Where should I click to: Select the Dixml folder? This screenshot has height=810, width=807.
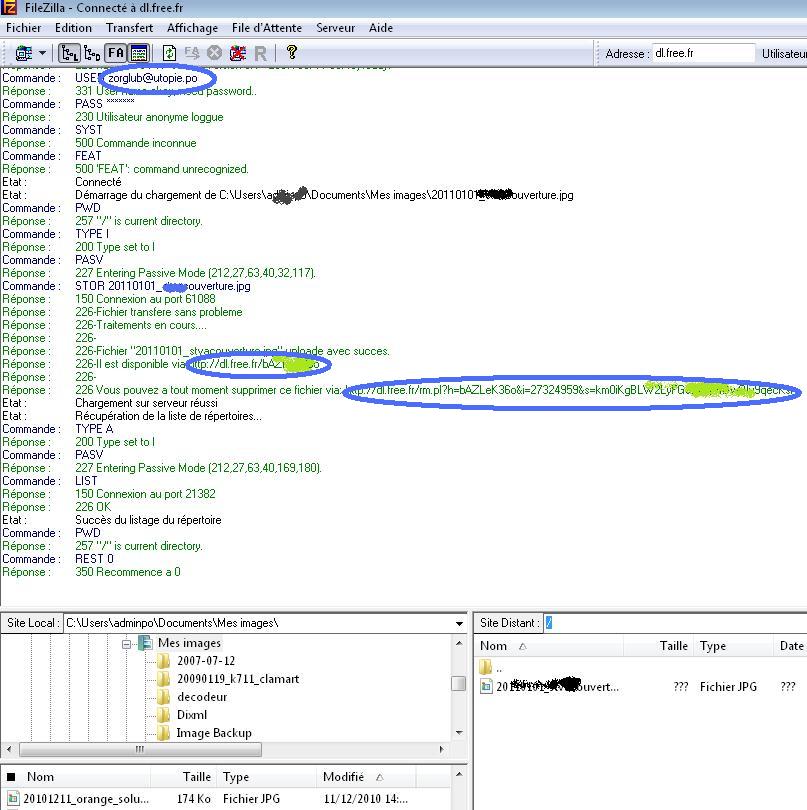[192, 715]
